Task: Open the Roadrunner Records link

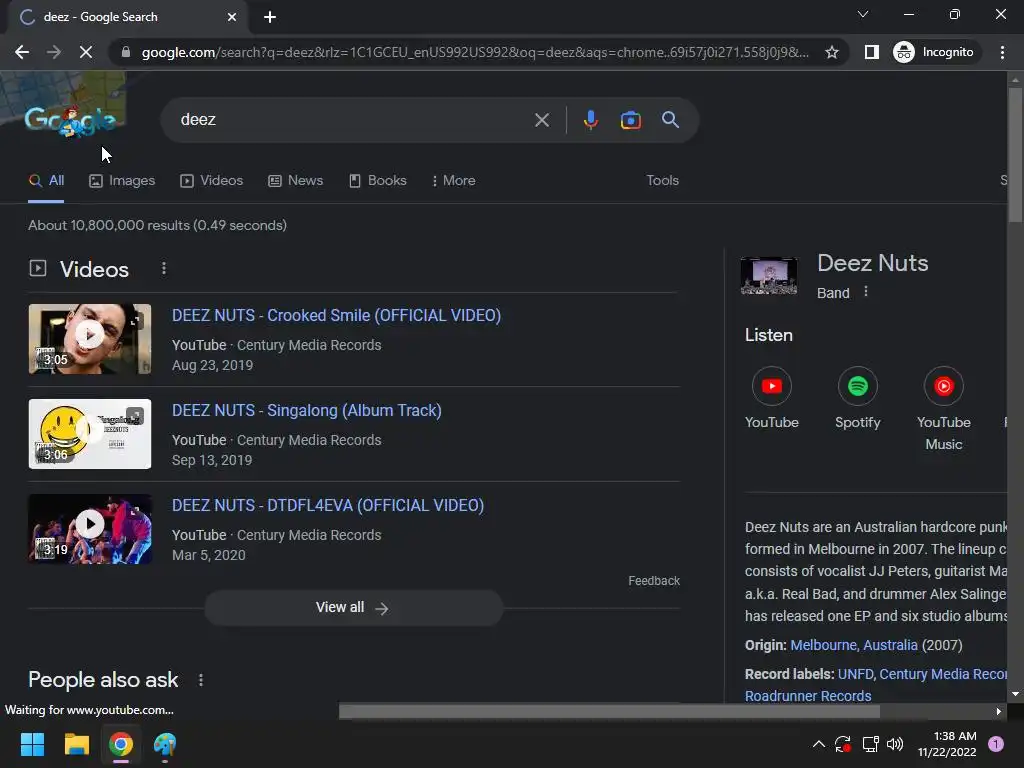Action: point(808,696)
